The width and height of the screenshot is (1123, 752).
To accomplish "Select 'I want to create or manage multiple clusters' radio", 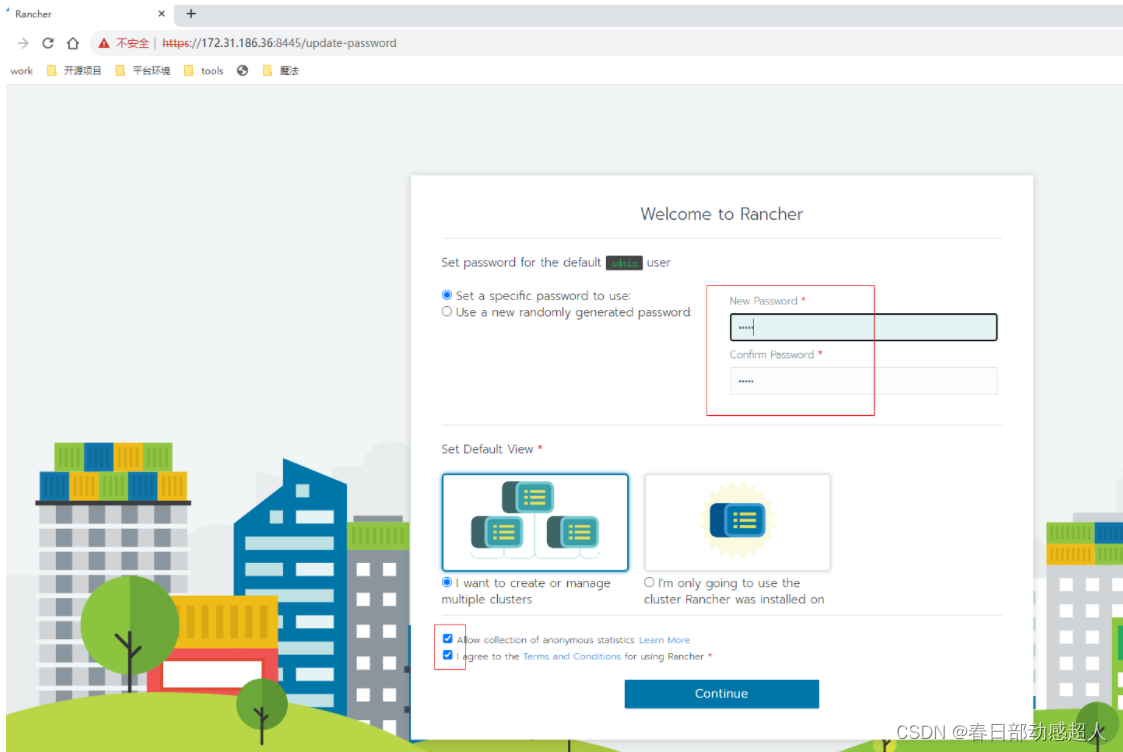I will 447,582.
